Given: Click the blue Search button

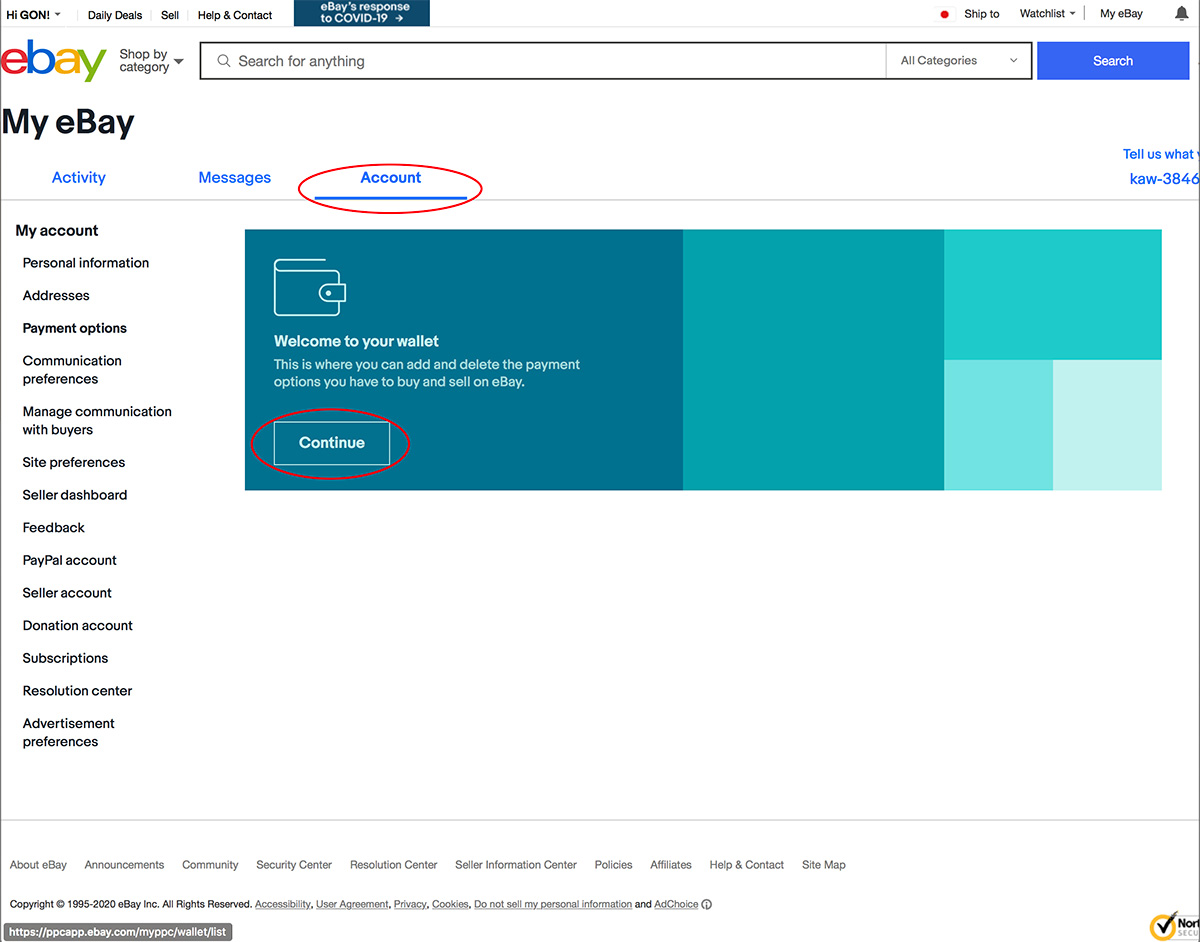Looking at the screenshot, I should tap(1112, 61).
